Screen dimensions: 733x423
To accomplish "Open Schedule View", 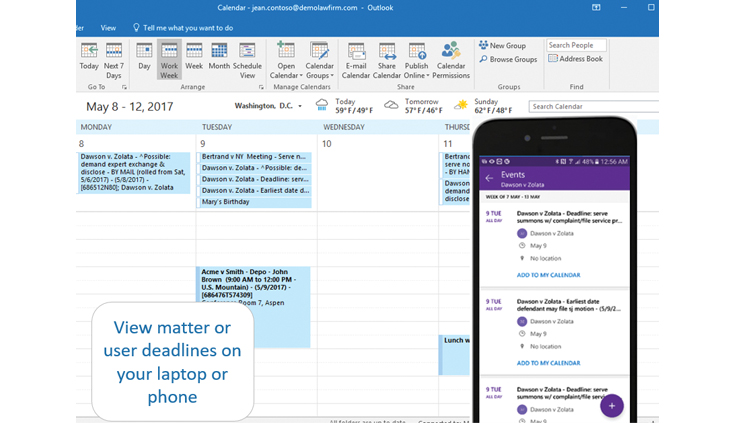I will point(247,61).
